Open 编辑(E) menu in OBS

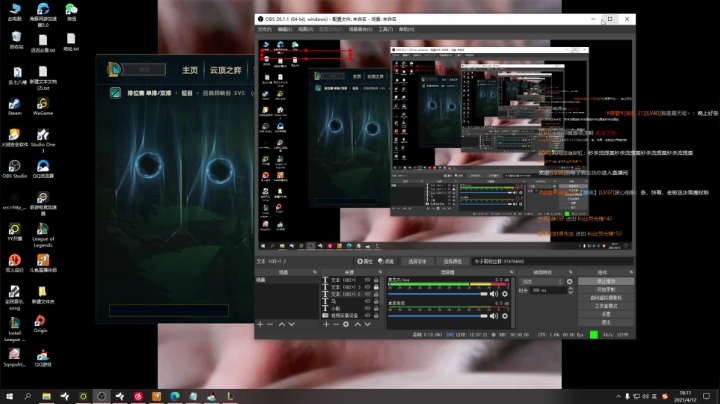[285, 29]
